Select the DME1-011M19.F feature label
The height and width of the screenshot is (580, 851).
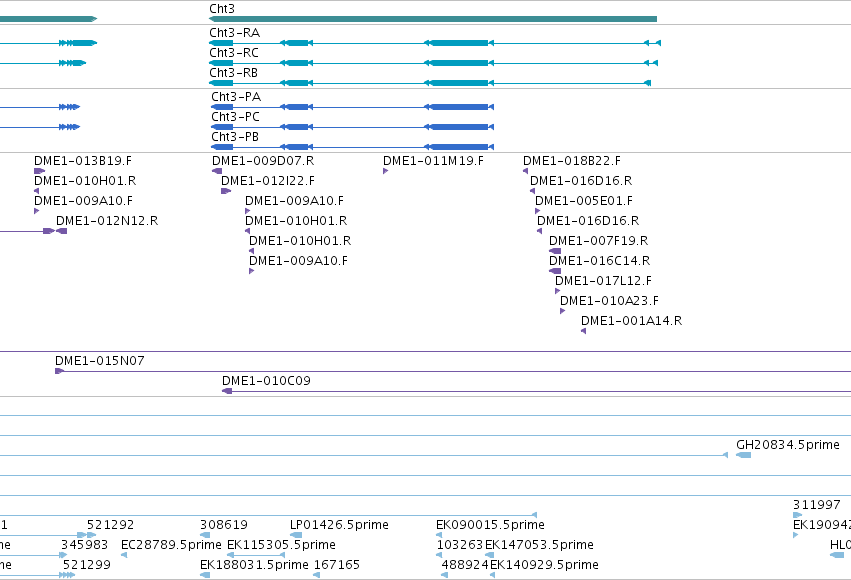tap(433, 161)
